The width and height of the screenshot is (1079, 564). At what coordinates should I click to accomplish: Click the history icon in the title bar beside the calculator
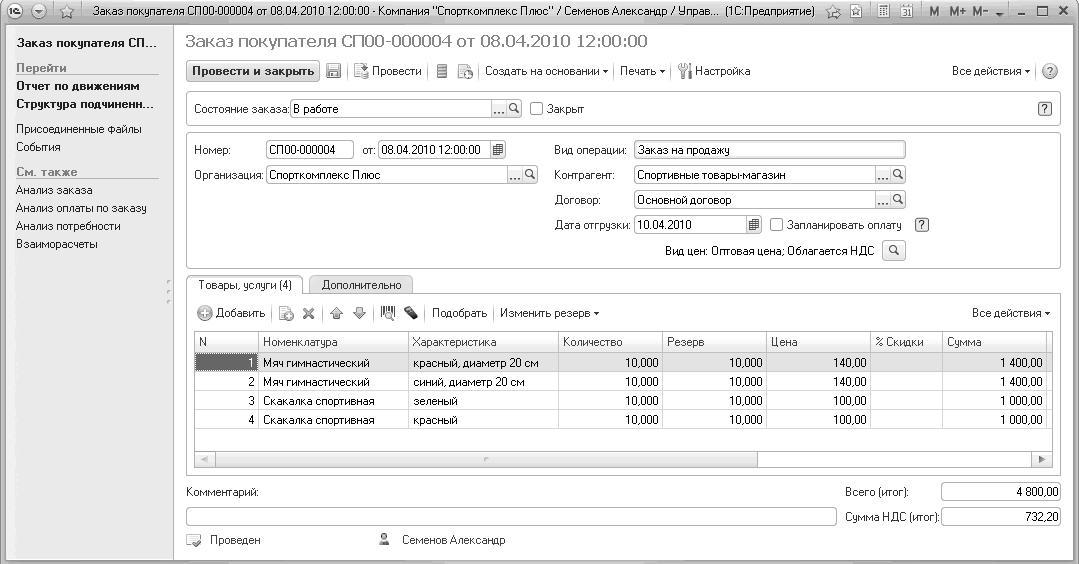[856, 12]
